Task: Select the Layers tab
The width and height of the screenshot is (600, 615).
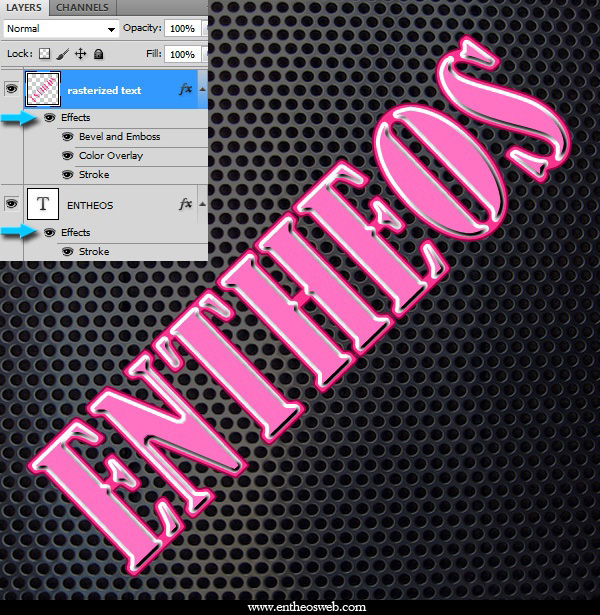Action: [24, 7]
